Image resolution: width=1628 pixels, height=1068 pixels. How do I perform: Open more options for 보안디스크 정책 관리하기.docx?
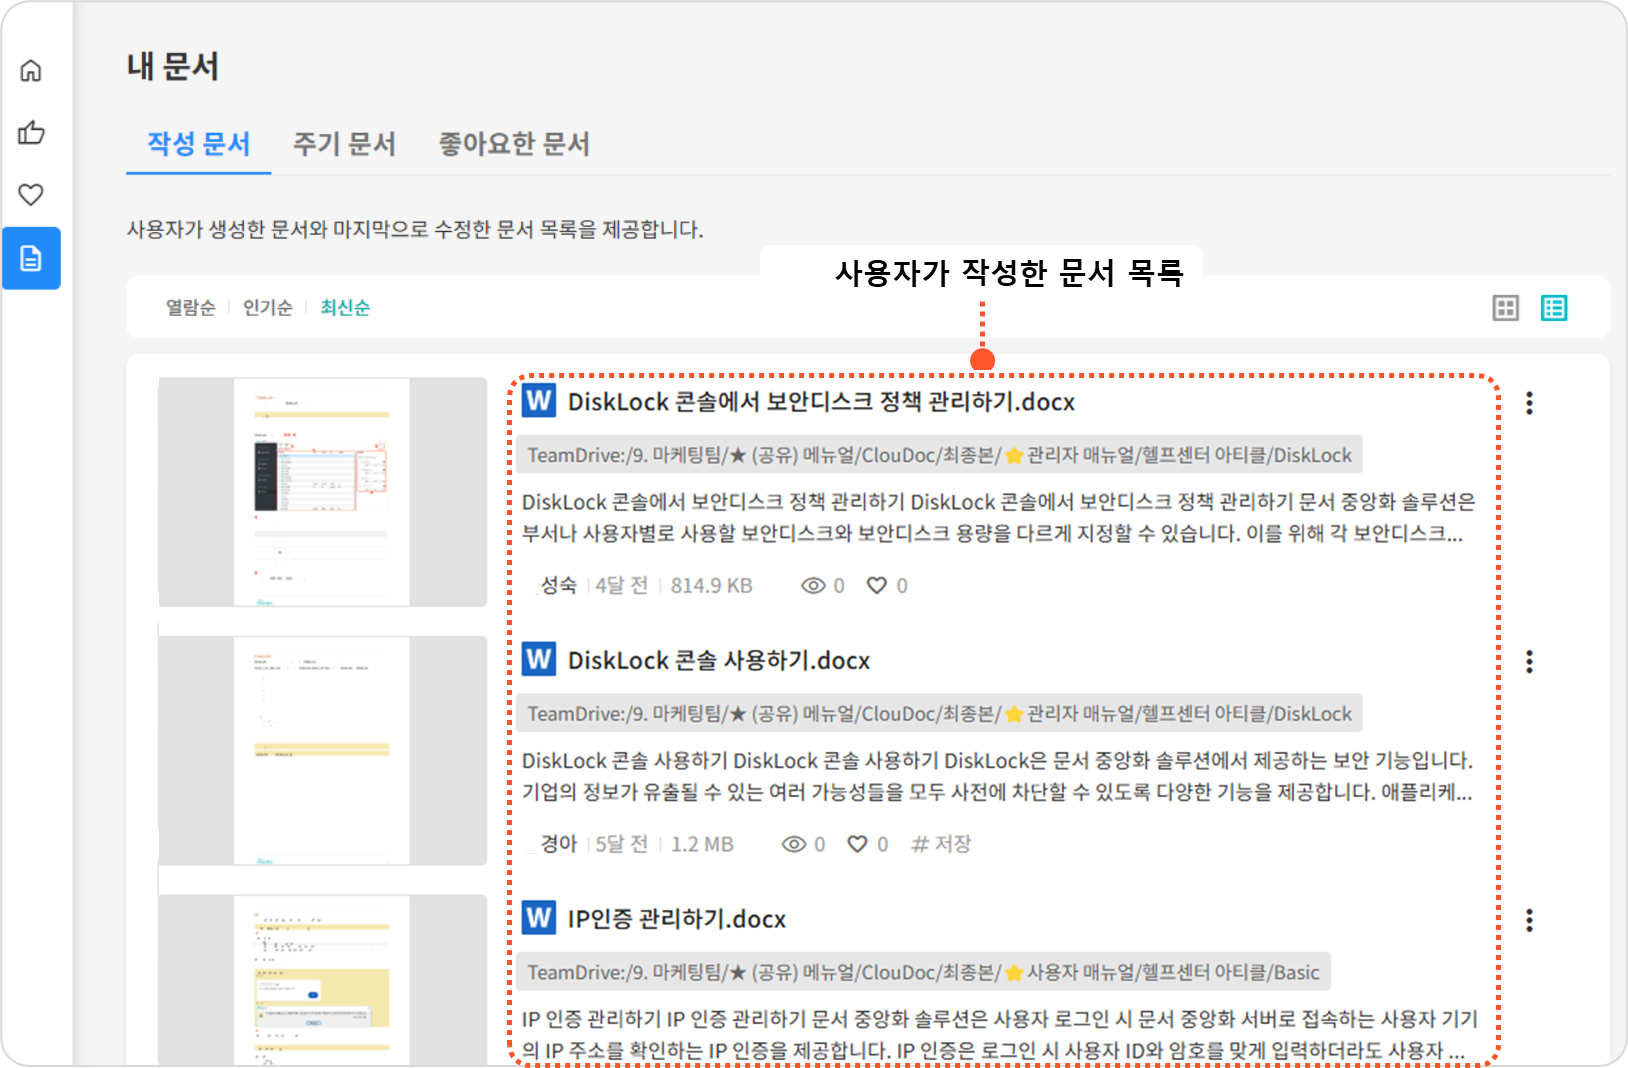click(1529, 403)
